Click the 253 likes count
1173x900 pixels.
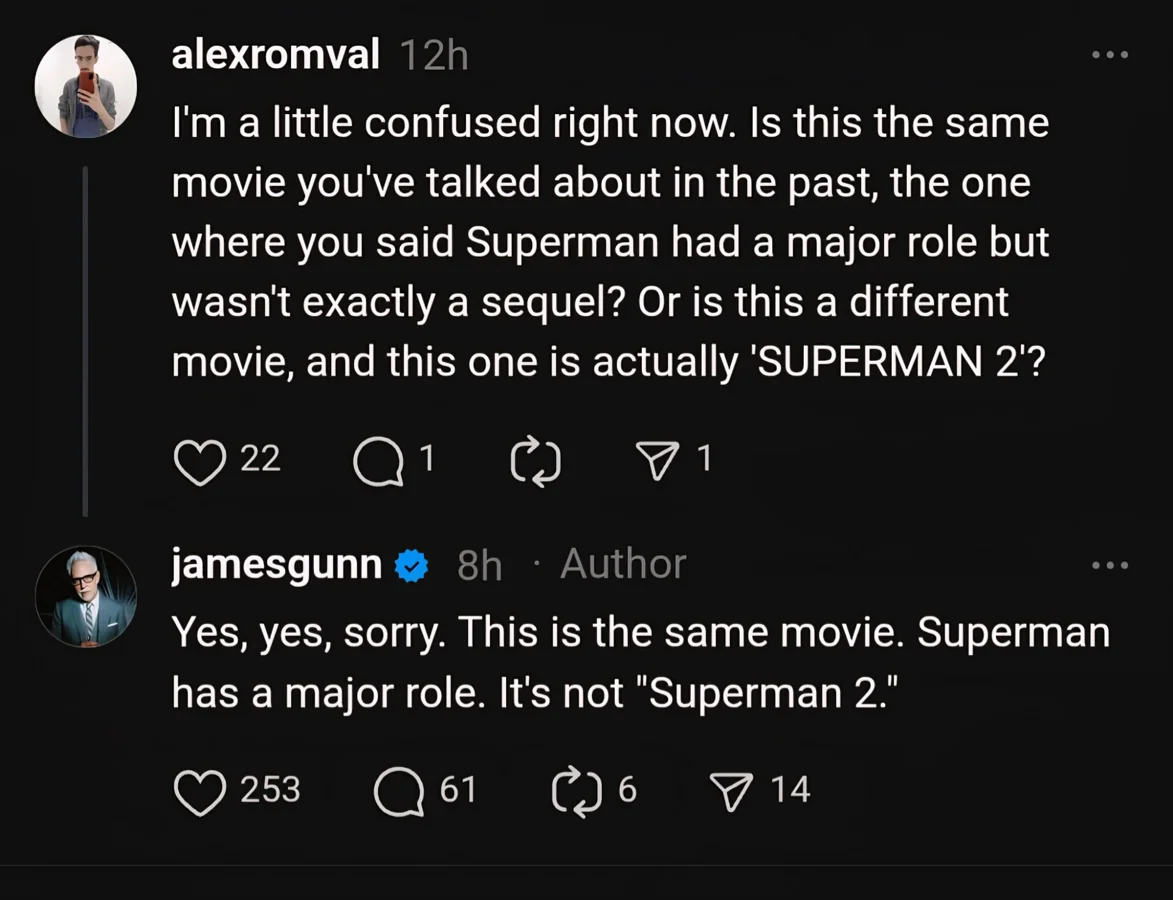tap(270, 790)
